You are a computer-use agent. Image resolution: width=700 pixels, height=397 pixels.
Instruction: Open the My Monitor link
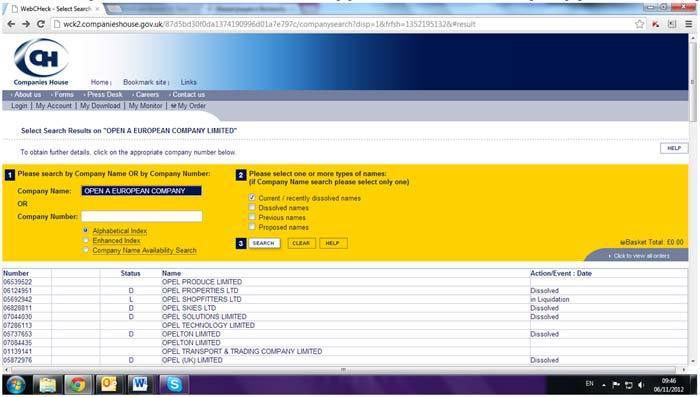pos(146,106)
